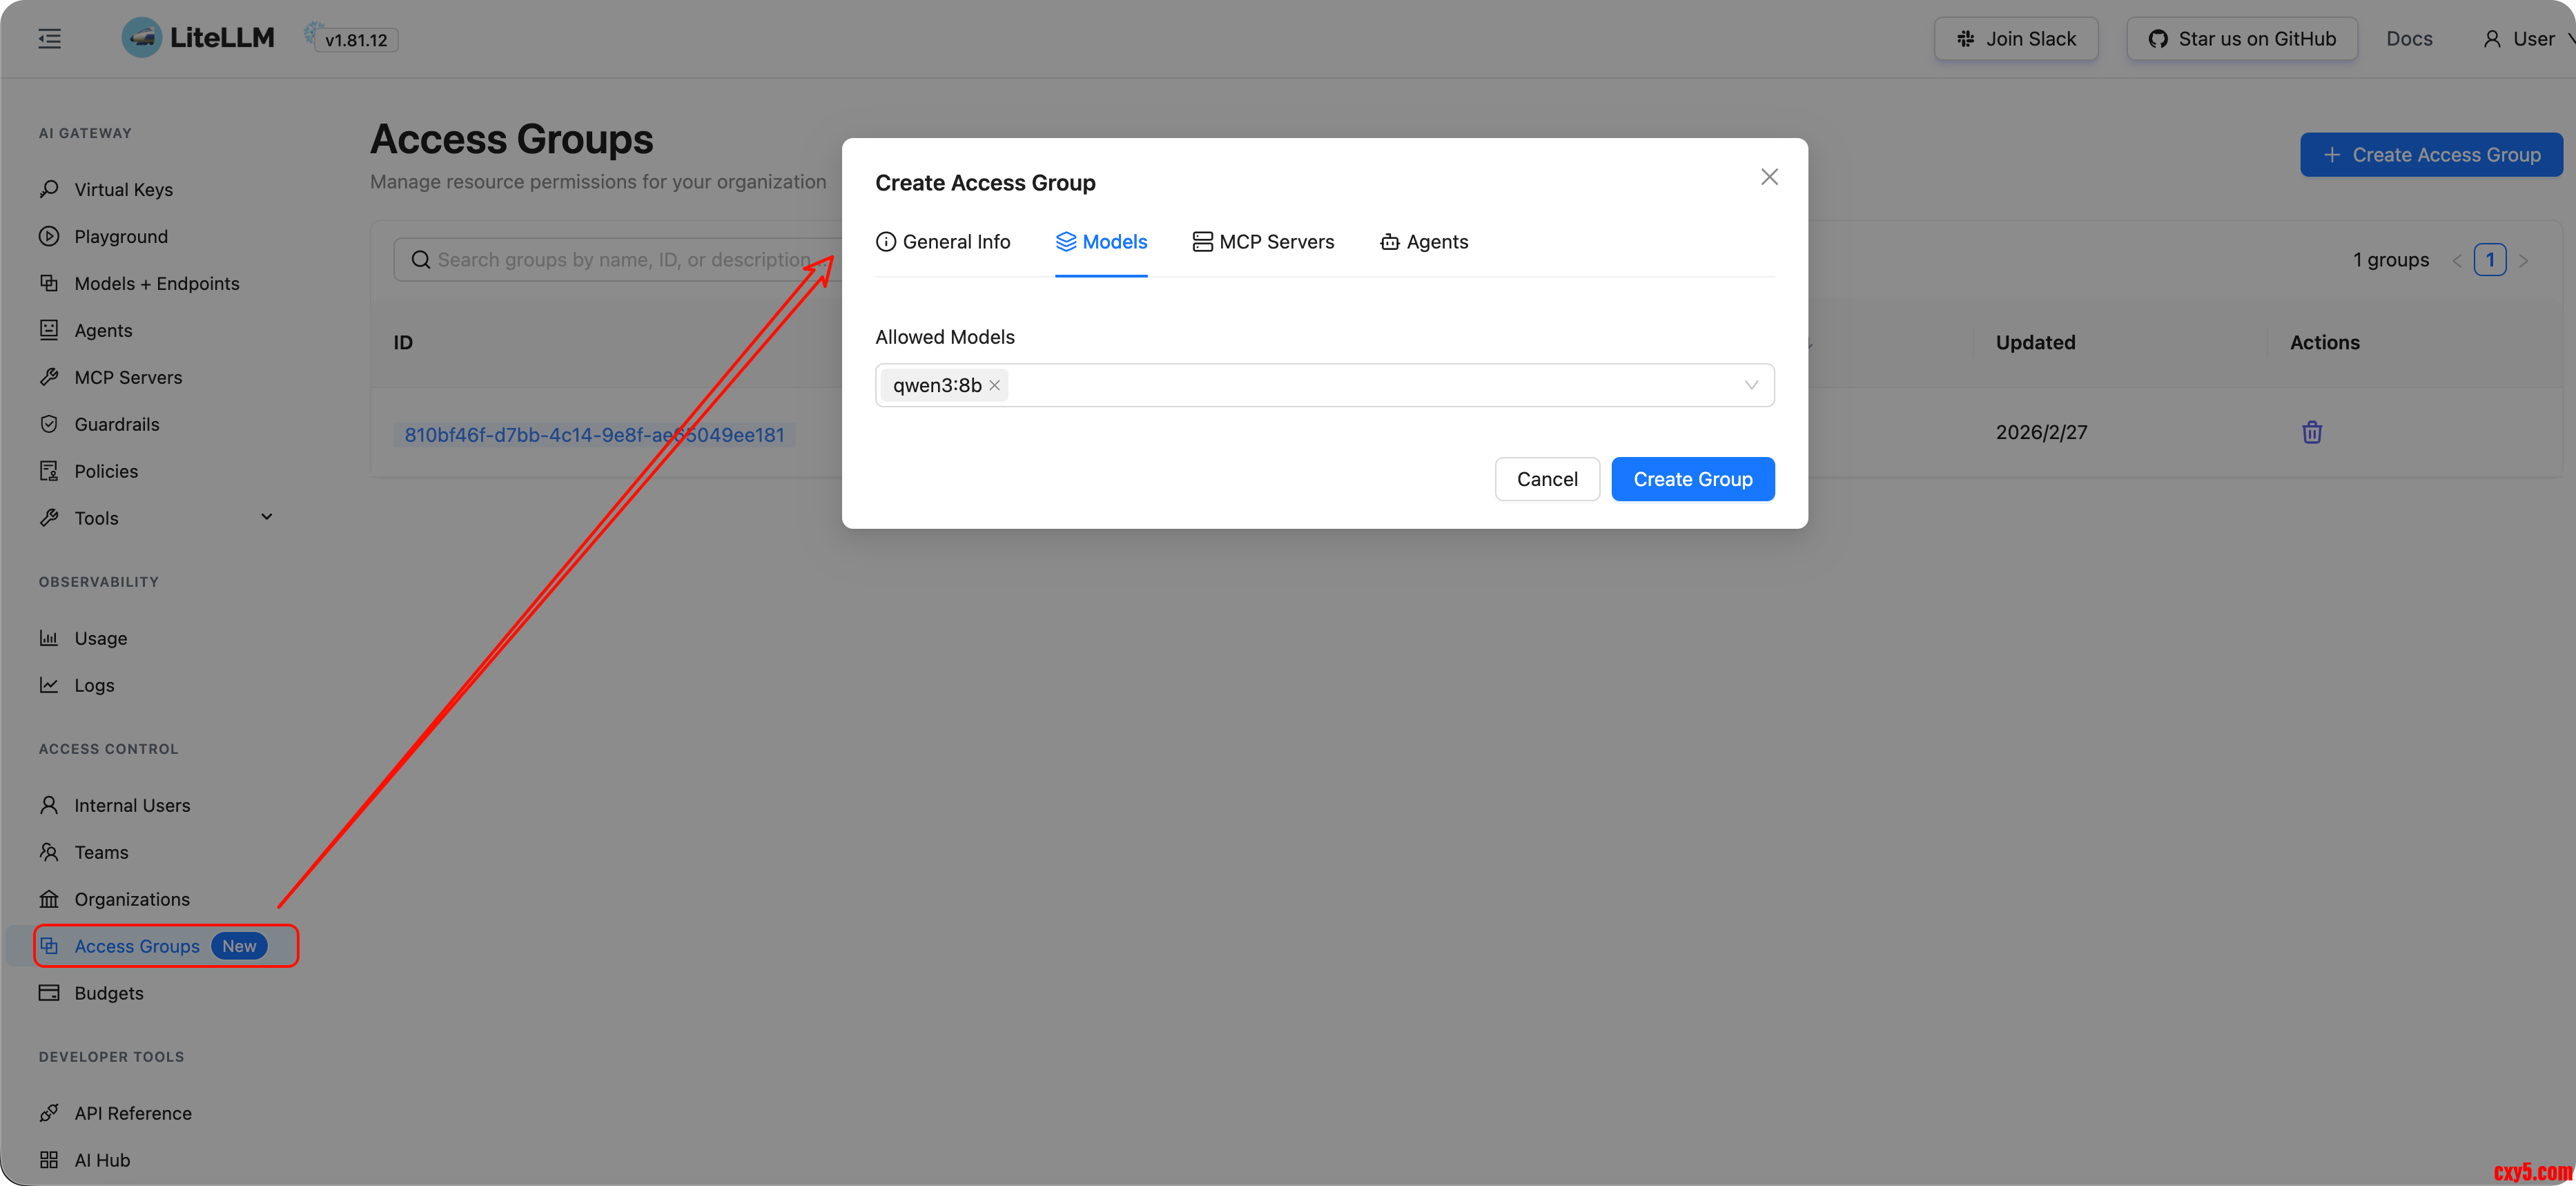Open the Agents tab in the dialog
The width and height of the screenshot is (2576, 1186).
(x=1423, y=242)
